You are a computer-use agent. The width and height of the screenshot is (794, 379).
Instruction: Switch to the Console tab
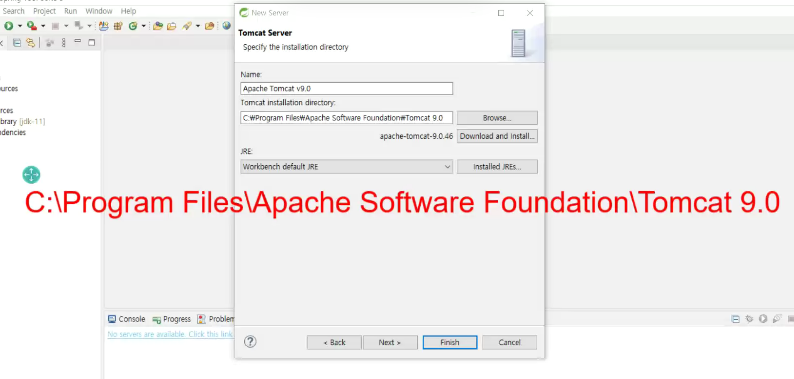tap(127, 319)
